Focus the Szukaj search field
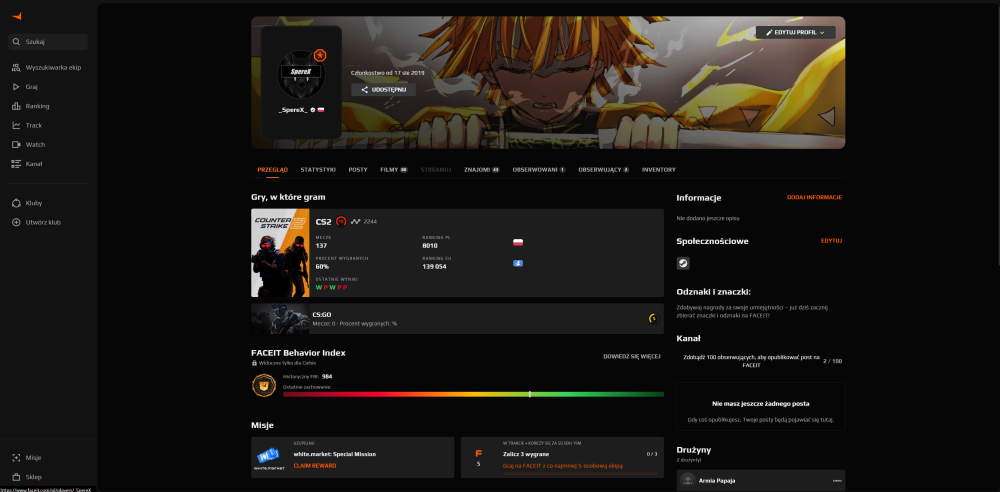This screenshot has height=492, width=1000. [48, 41]
